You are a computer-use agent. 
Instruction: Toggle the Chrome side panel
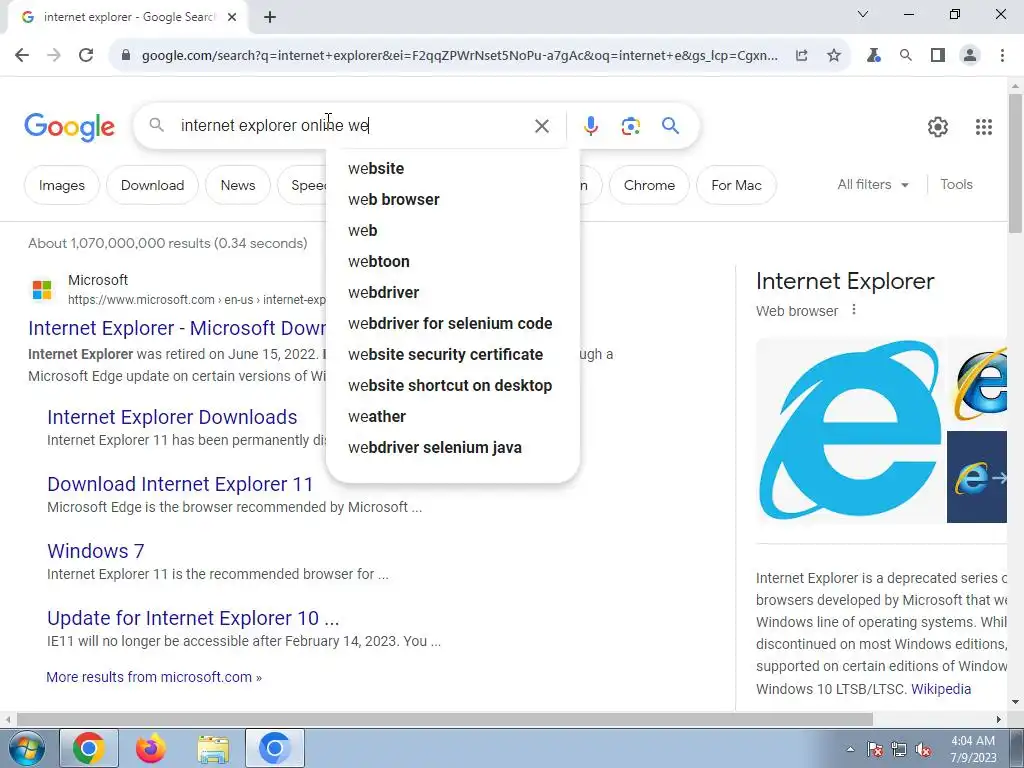tap(938, 56)
